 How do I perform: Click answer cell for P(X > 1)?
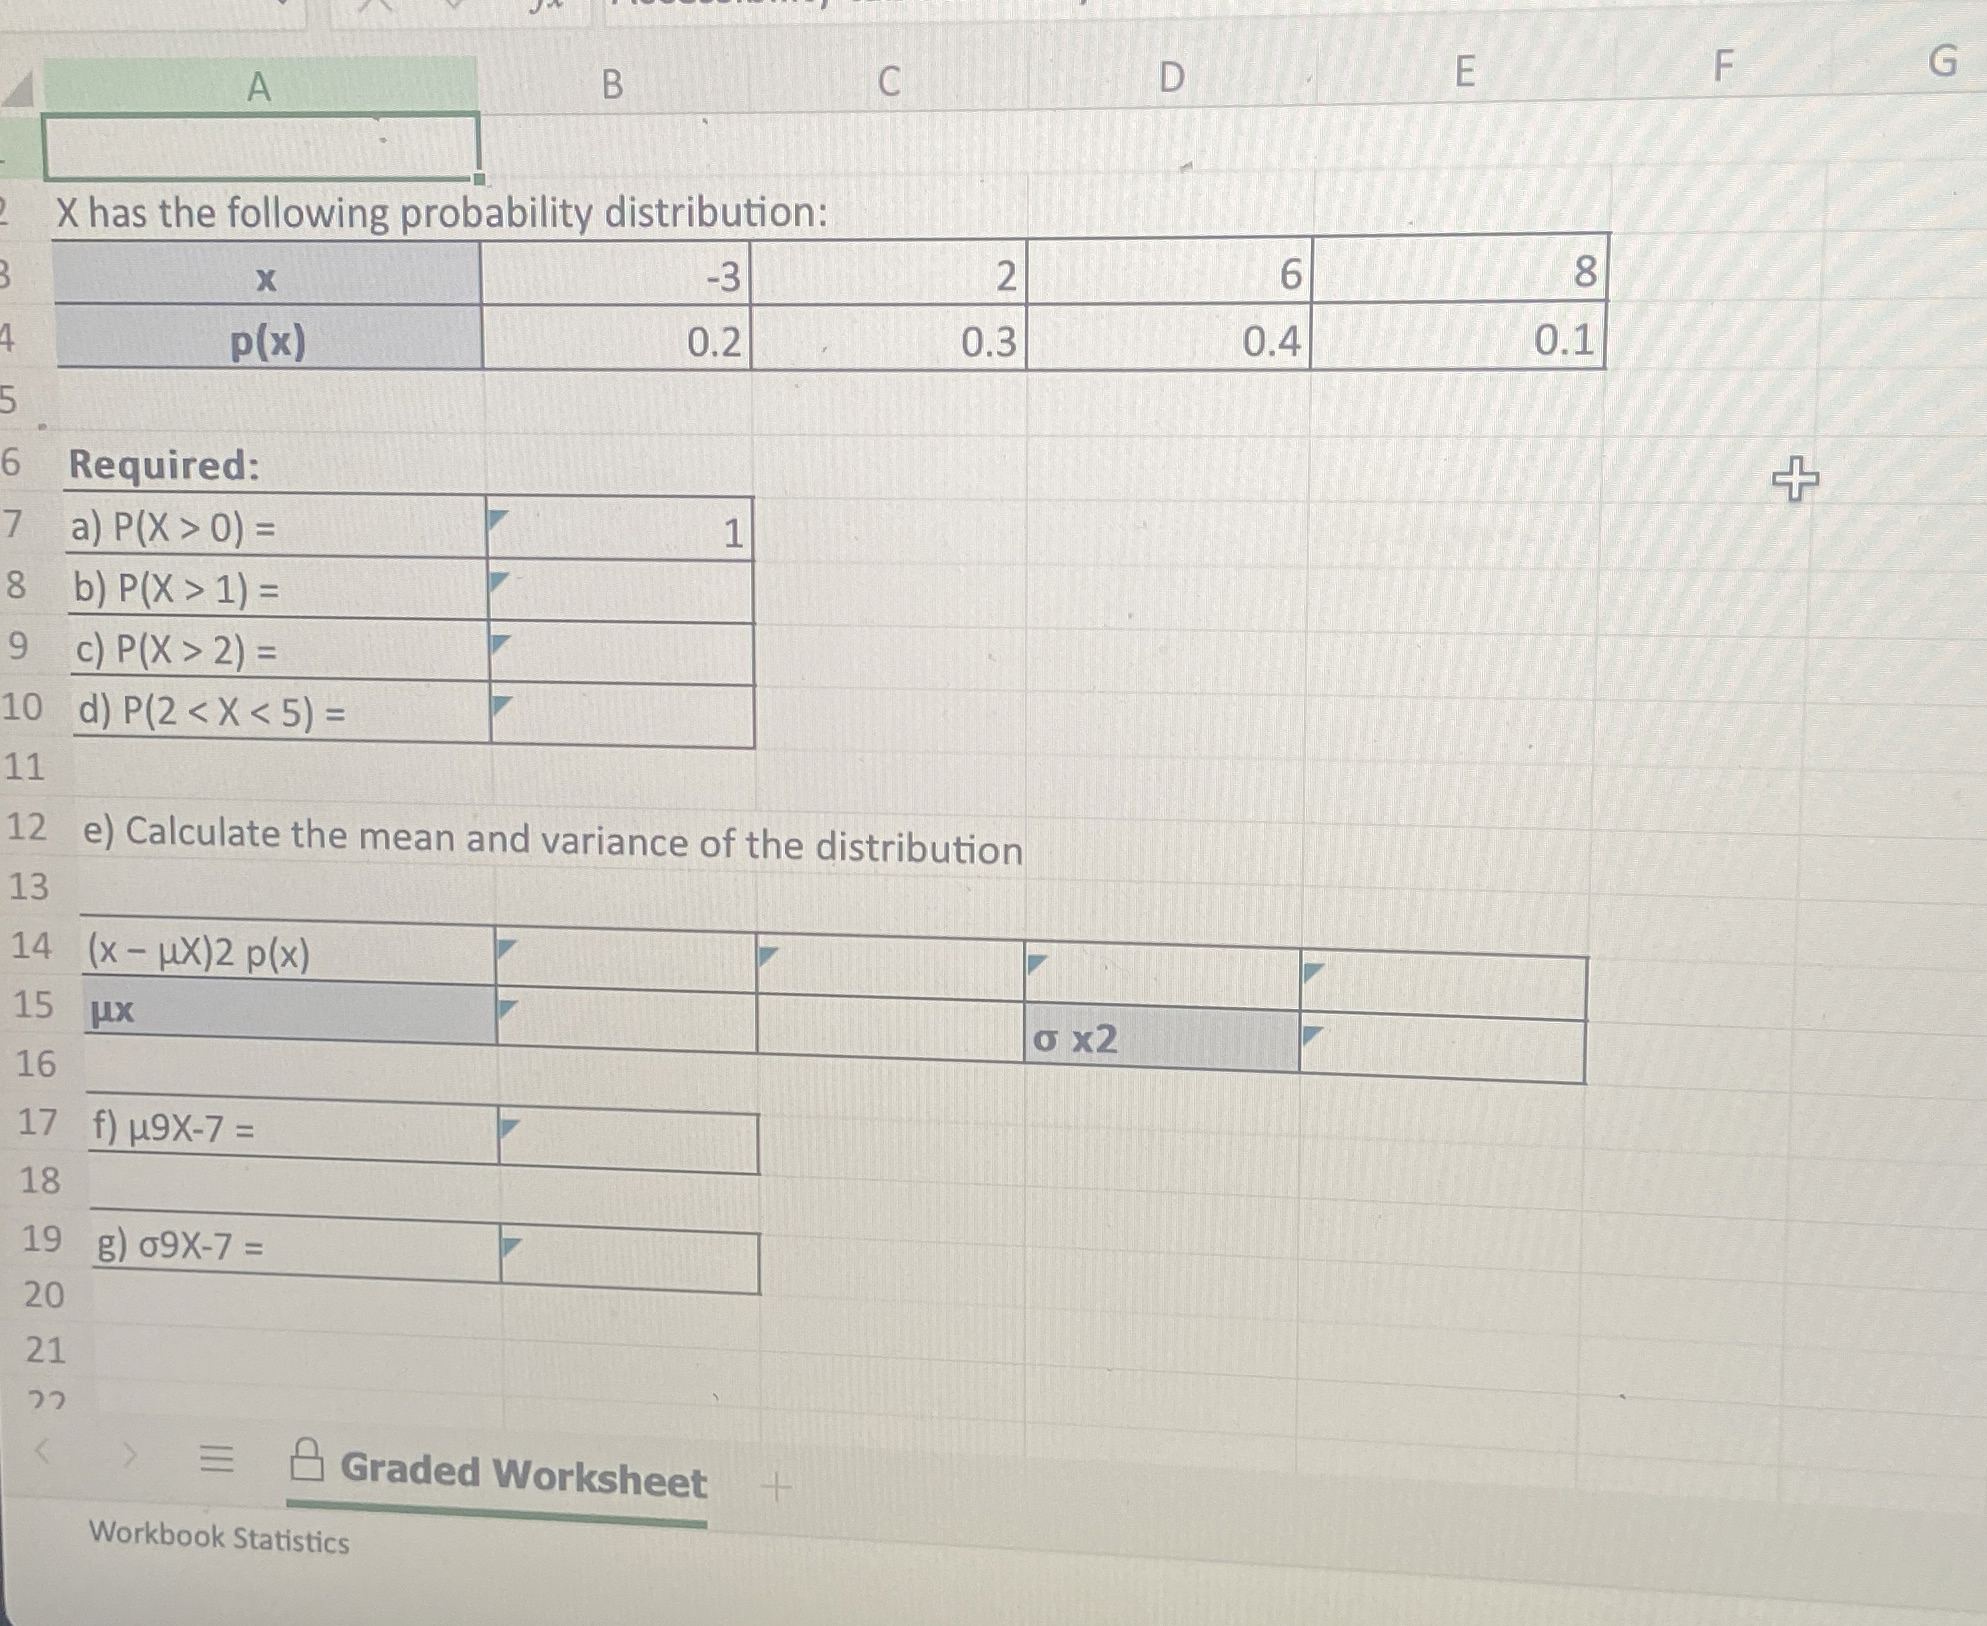tap(621, 592)
